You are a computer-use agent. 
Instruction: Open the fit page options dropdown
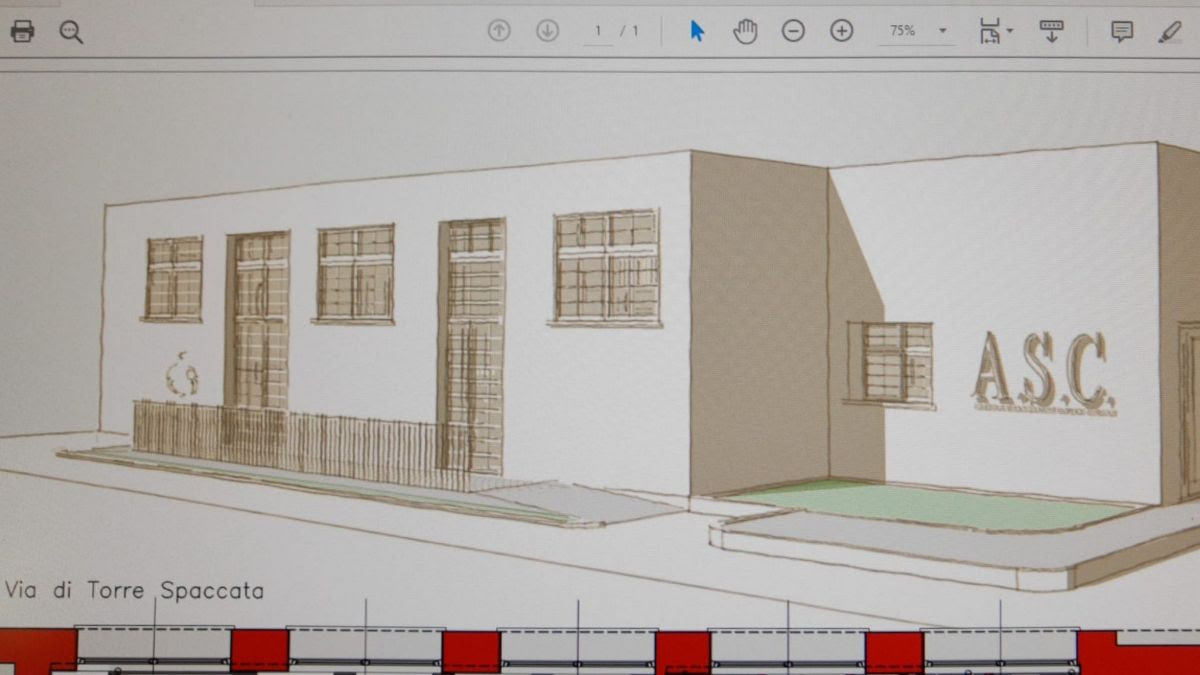click(995, 31)
